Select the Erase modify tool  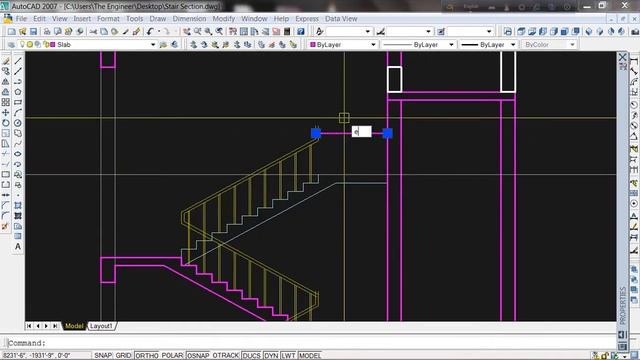coord(6,61)
